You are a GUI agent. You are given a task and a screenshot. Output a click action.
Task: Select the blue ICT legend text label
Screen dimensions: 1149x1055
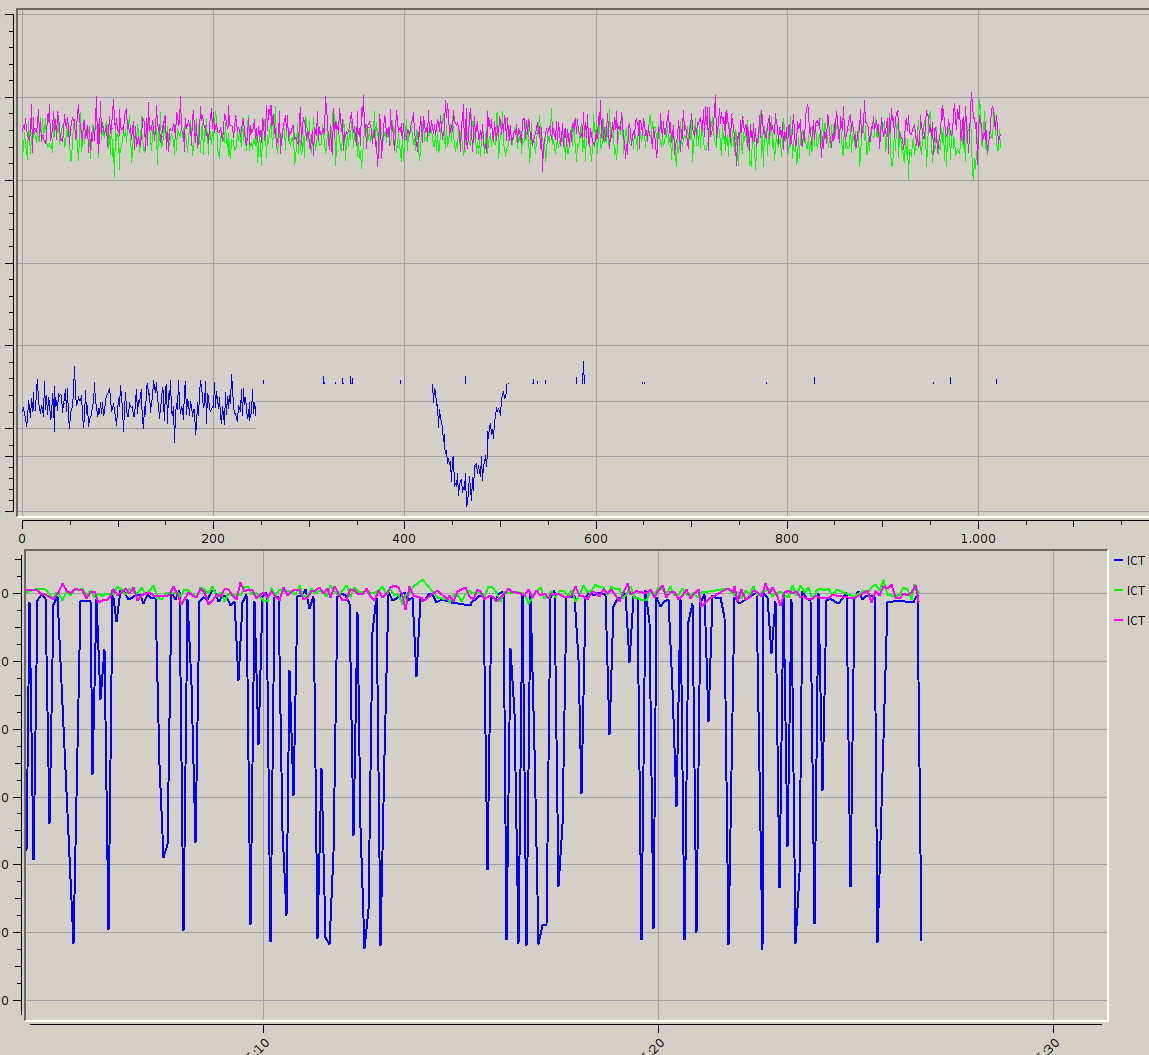tap(1136, 561)
